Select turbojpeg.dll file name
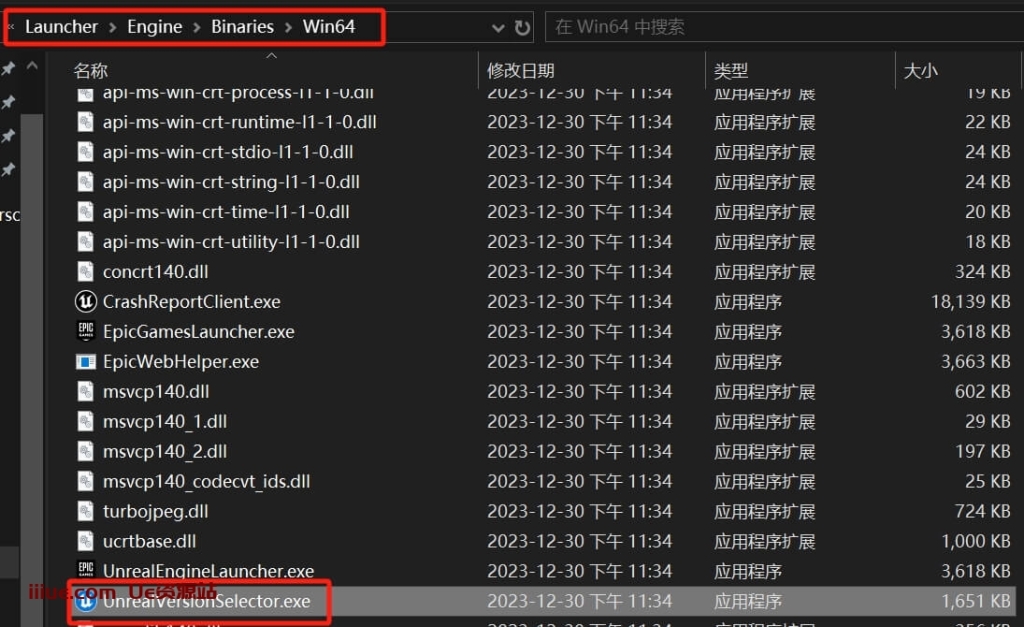Image resolution: width=1024 pixels, height=627 pixels. point(155,511)
